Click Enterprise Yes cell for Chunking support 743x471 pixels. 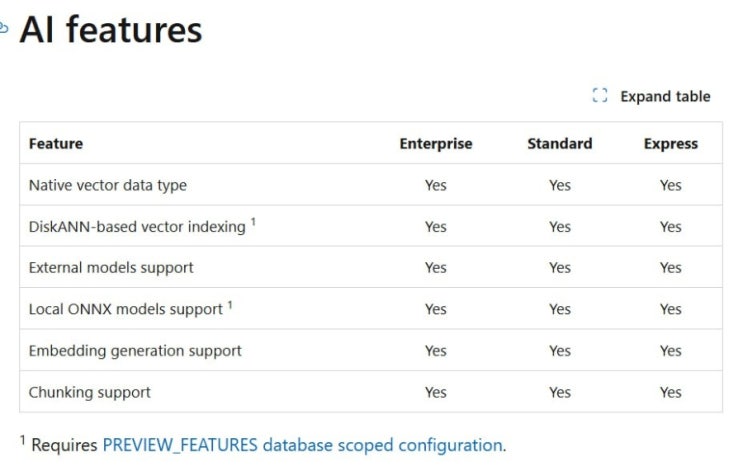[435, 392]
